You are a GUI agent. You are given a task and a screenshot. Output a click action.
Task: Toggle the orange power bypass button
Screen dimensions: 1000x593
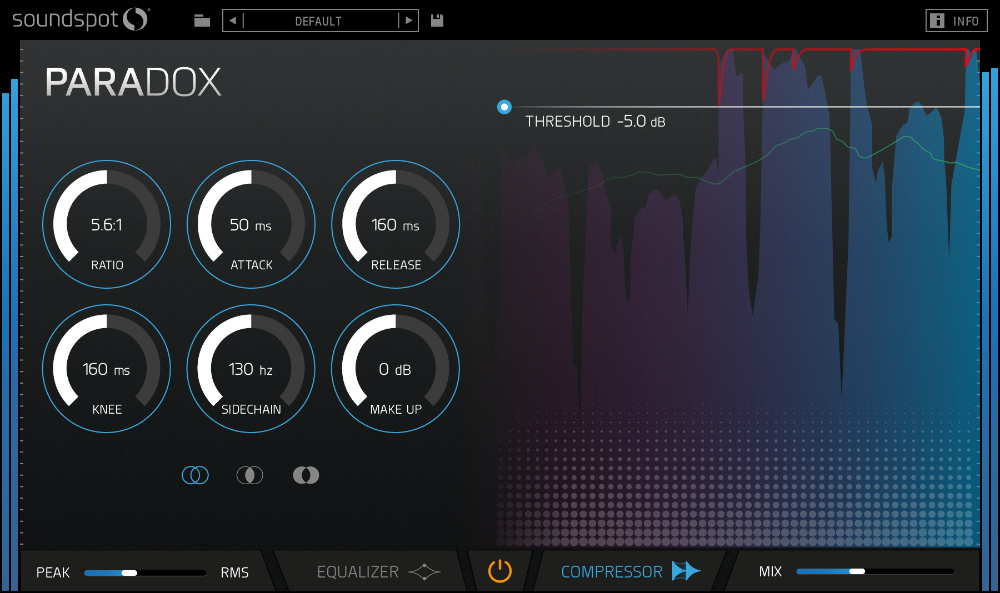pos(500,571)
